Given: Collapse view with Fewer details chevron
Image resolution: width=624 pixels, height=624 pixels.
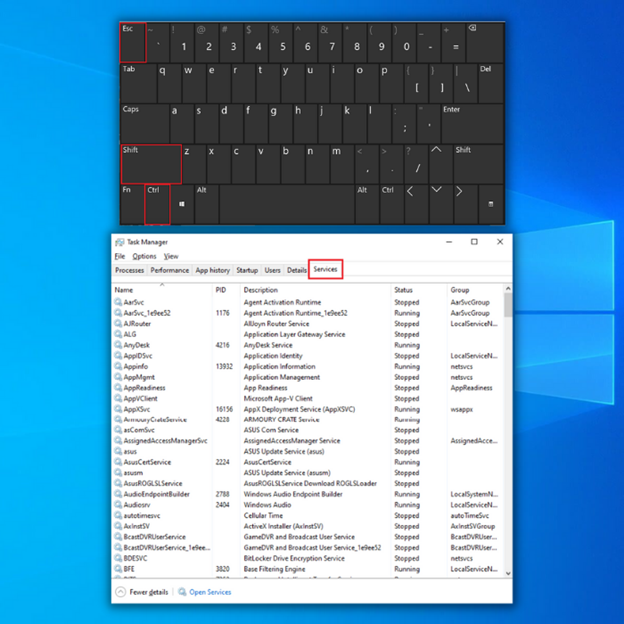Looking at the screenshot, I should pos(121,592).
